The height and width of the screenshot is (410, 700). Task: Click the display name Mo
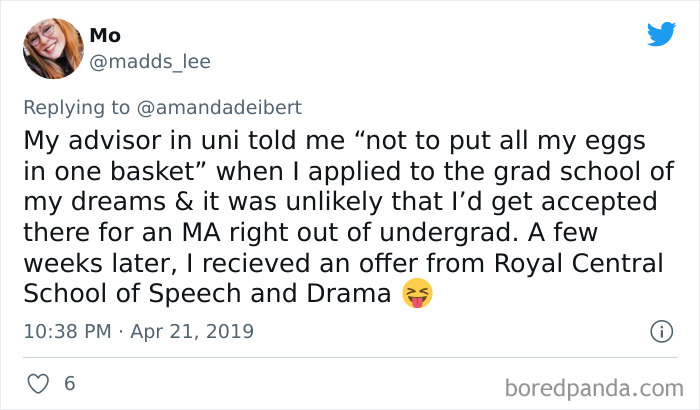pyautogui.click(x=105, y=35)
